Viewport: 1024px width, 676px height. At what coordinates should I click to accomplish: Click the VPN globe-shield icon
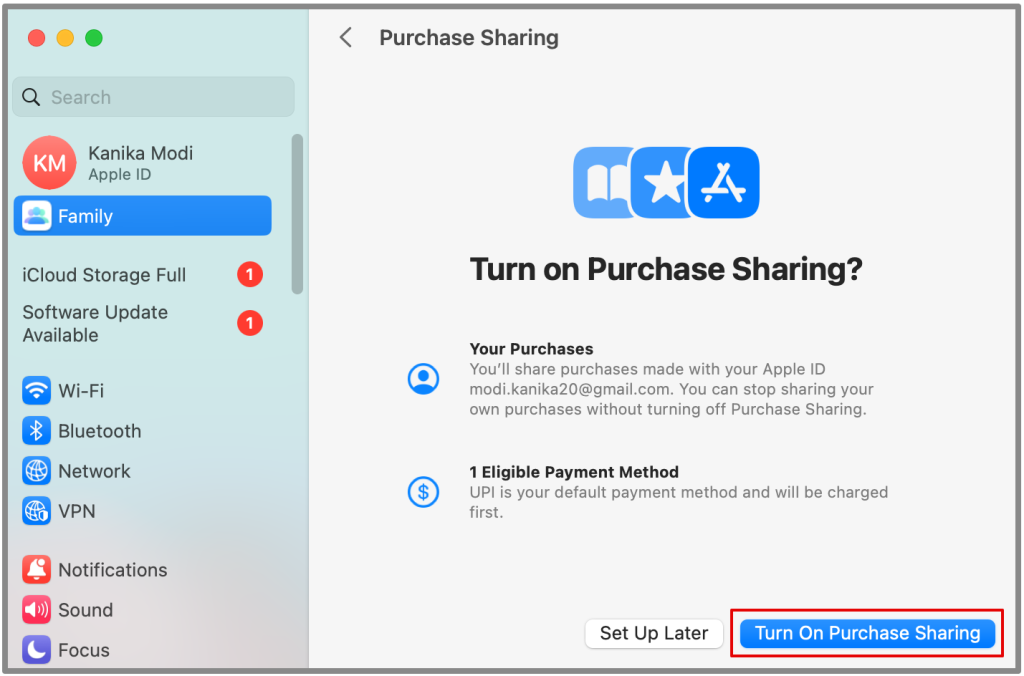37,511
